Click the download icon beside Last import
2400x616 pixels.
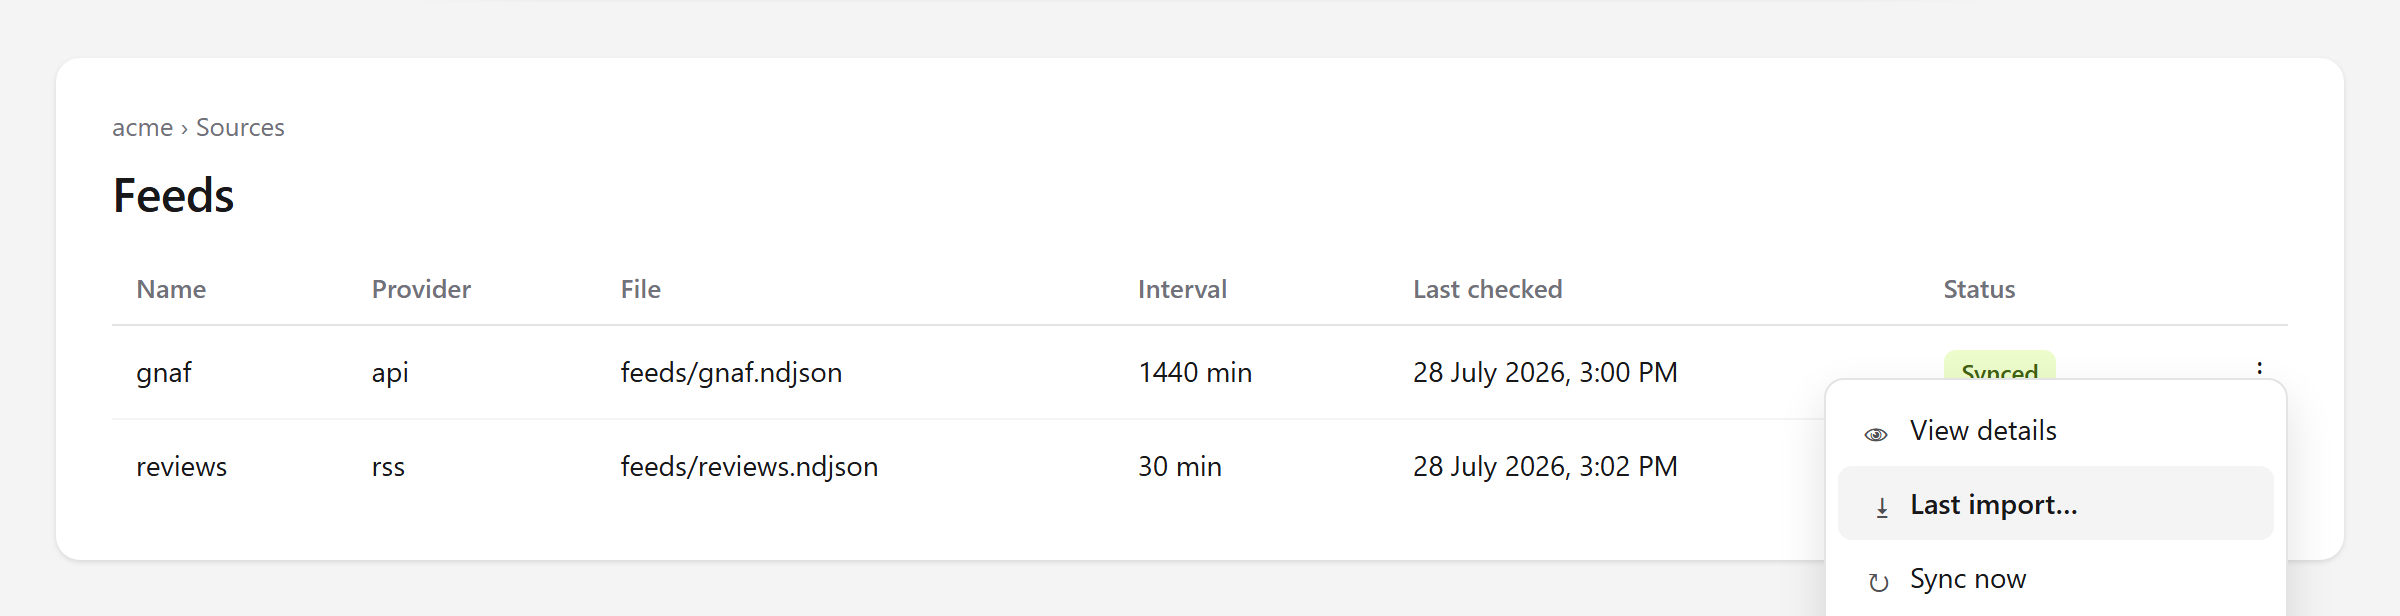(x=1882, y=508)
